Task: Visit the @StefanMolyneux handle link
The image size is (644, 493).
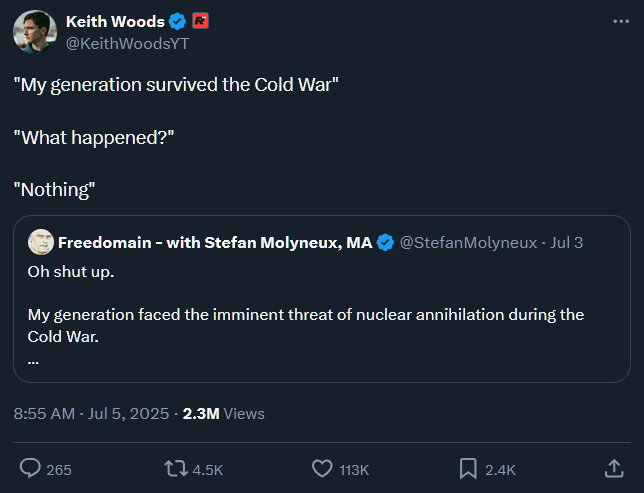Action: tap(468, 243)
